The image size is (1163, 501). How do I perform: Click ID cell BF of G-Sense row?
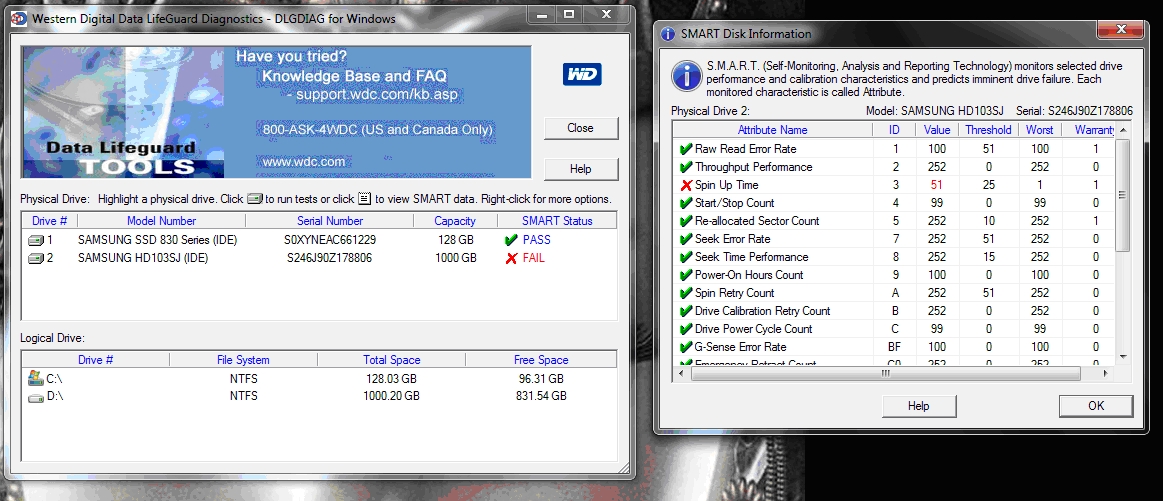(x=895, y=347)
